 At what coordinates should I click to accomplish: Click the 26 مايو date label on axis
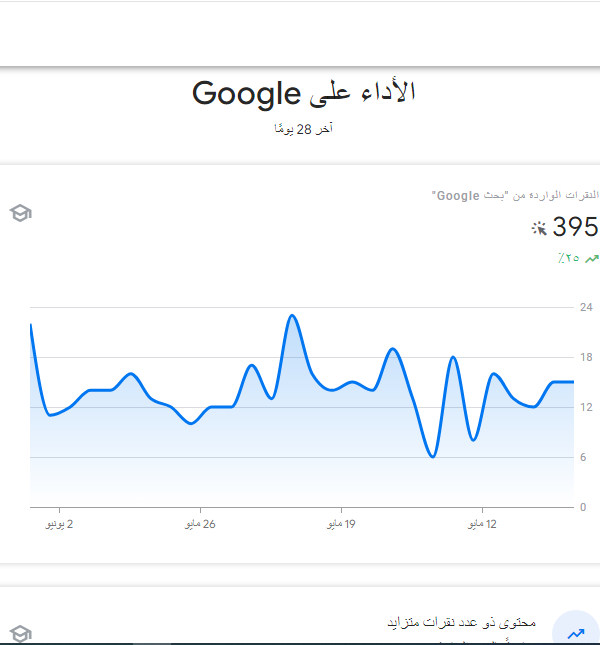coord(200,524)
